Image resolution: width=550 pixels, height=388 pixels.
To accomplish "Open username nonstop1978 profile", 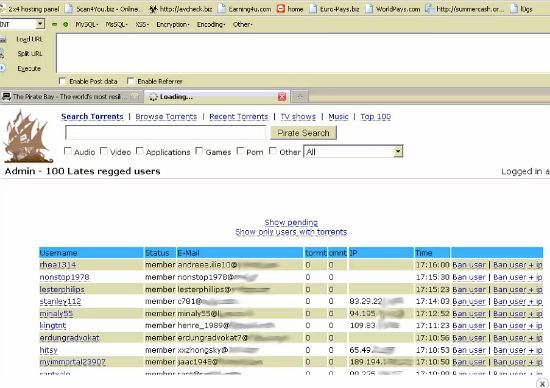I will tap(65, 277).
